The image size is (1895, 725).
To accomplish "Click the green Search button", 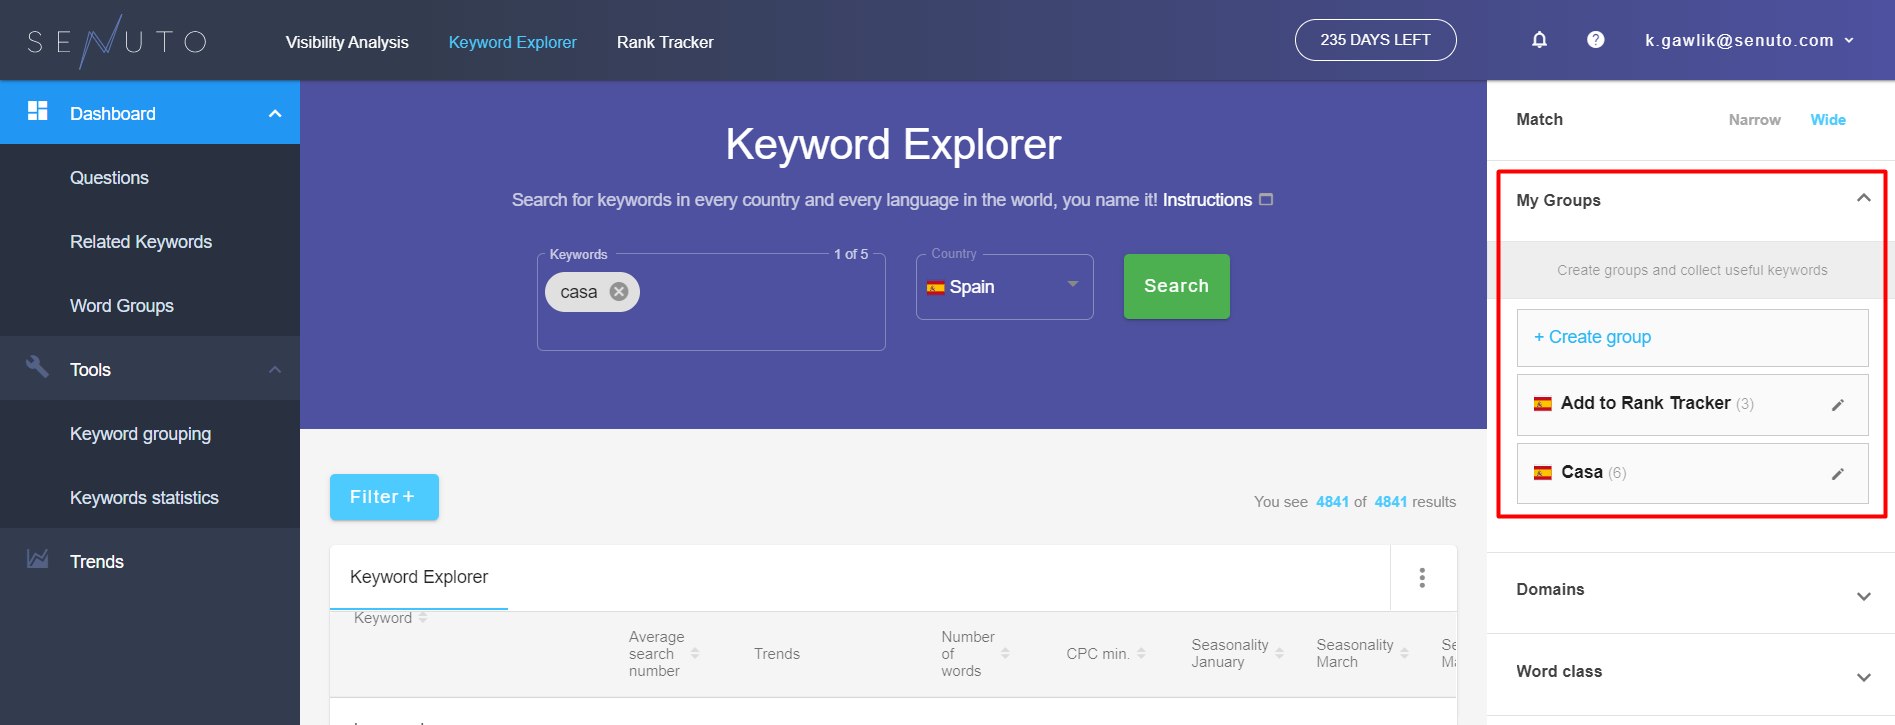I will (1176, 286).
